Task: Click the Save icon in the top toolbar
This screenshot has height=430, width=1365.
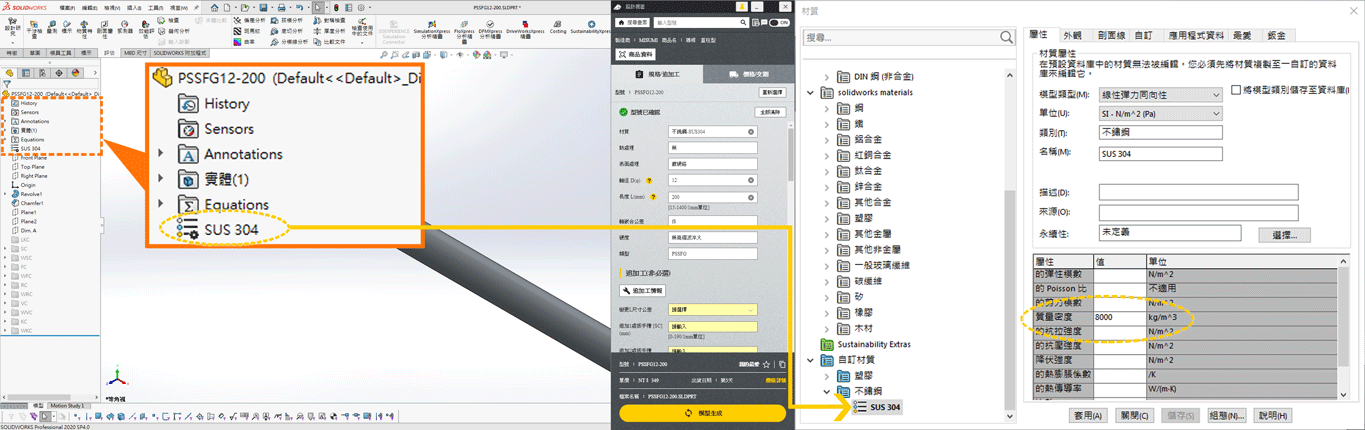Action: tap(263, 7)
